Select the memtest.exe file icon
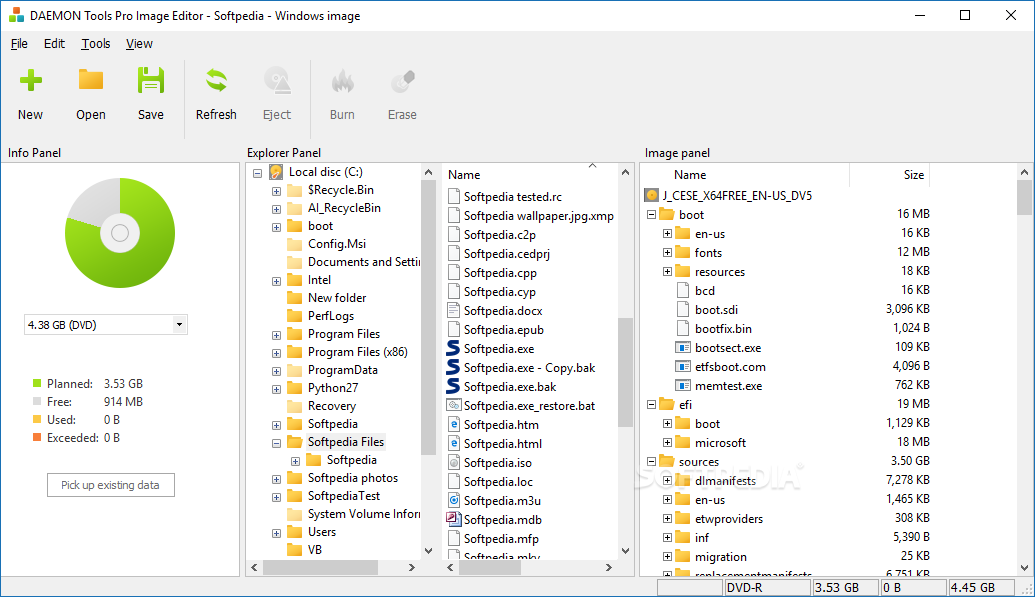1035x597 pixels. [683, 386]
